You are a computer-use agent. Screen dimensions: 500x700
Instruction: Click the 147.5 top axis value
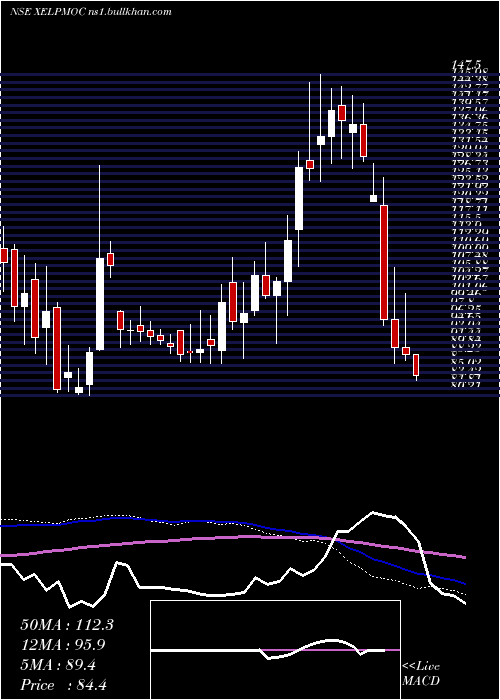tap(468, 67)
